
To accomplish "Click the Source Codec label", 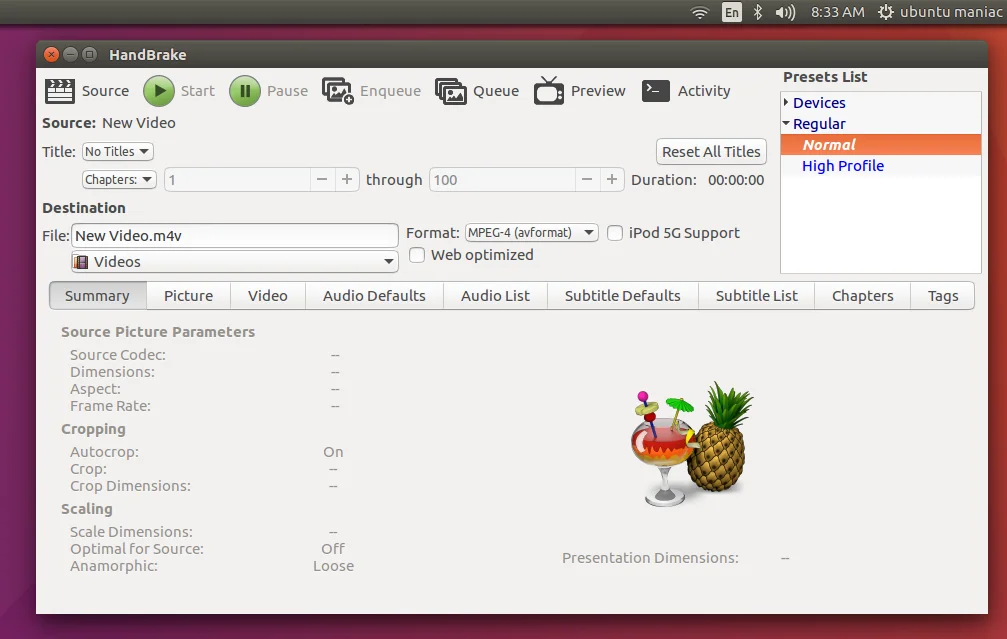I will [118, 355].
